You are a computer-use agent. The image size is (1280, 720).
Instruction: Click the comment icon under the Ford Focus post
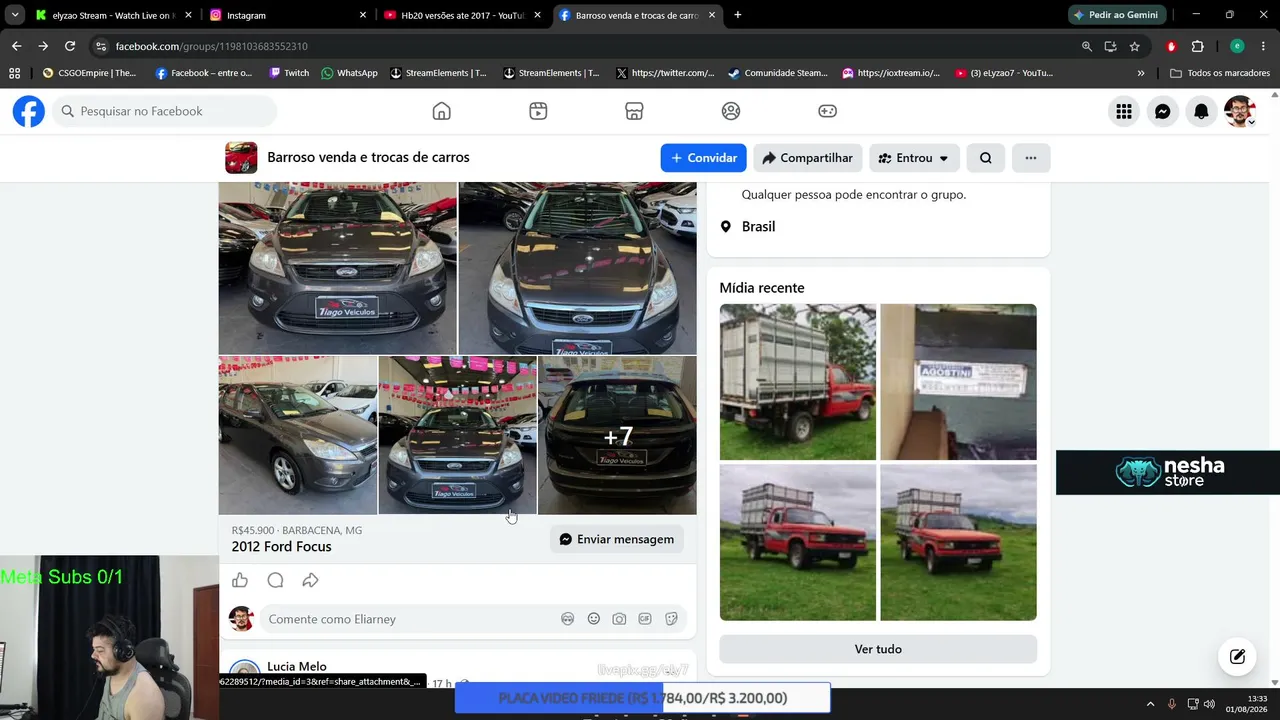275,580
